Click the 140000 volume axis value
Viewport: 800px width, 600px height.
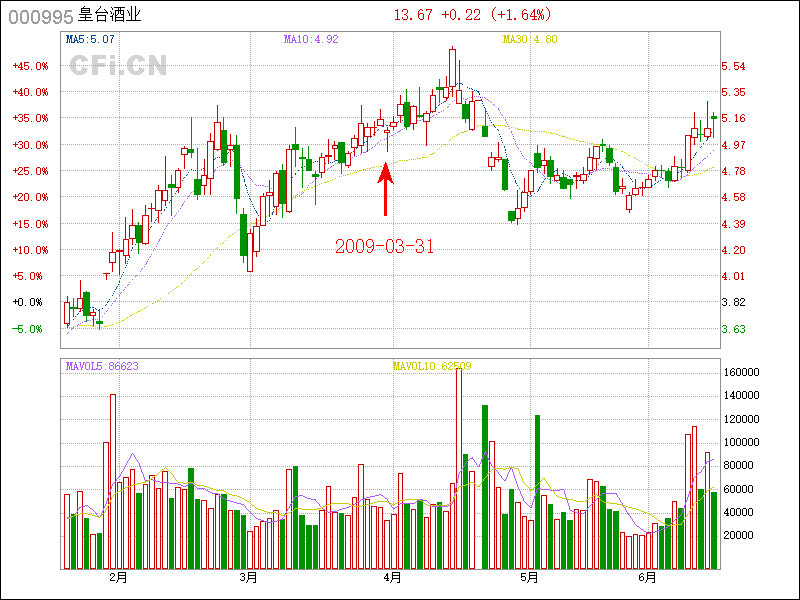742,395
